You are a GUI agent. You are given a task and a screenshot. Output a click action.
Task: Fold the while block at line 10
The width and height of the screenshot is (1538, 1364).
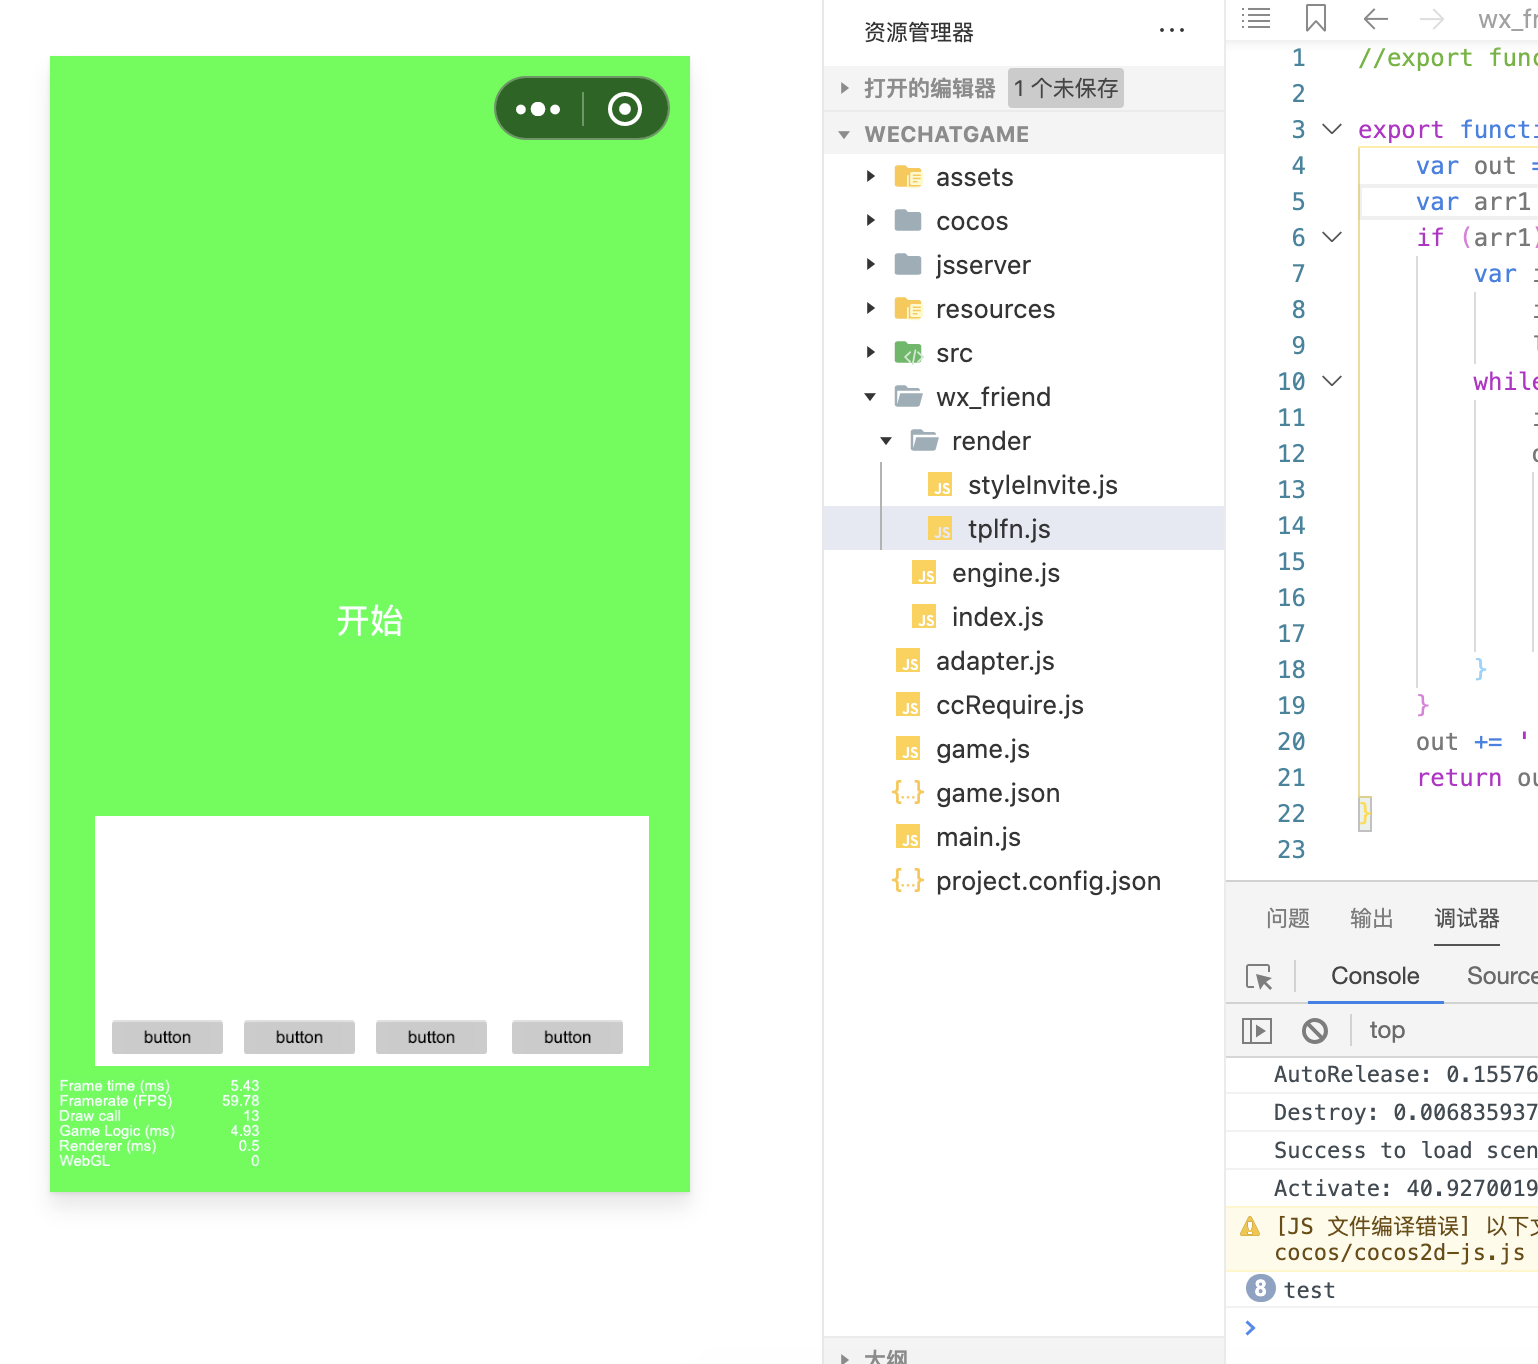point(1332,381)
